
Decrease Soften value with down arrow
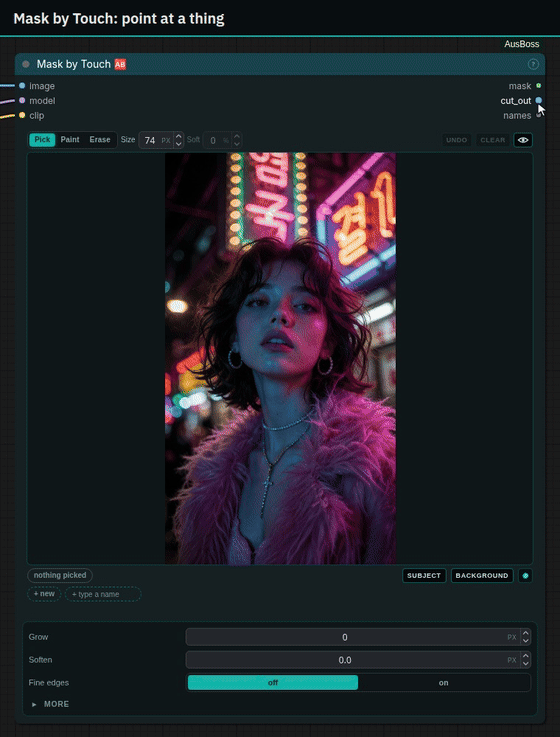[526, 664]
